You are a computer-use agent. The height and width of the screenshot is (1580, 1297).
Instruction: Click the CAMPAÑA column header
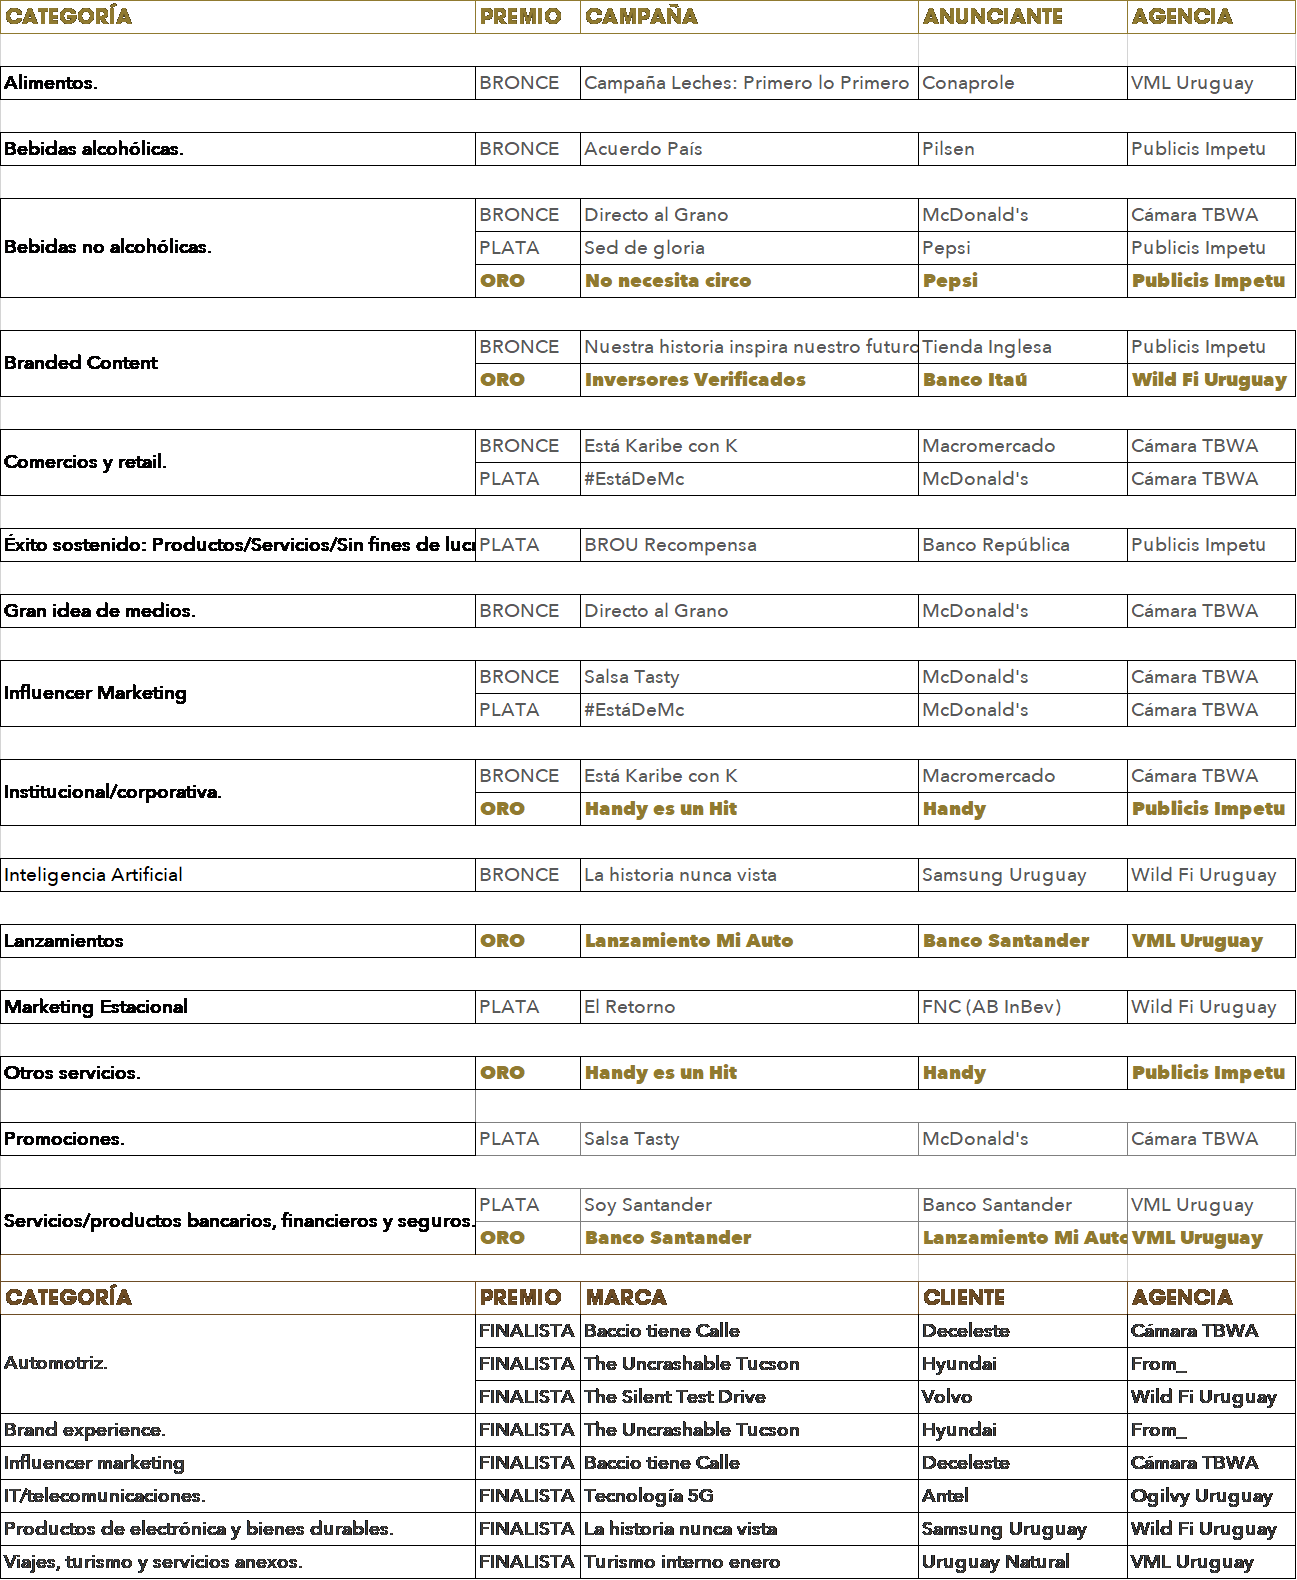(x=749, y=17)
